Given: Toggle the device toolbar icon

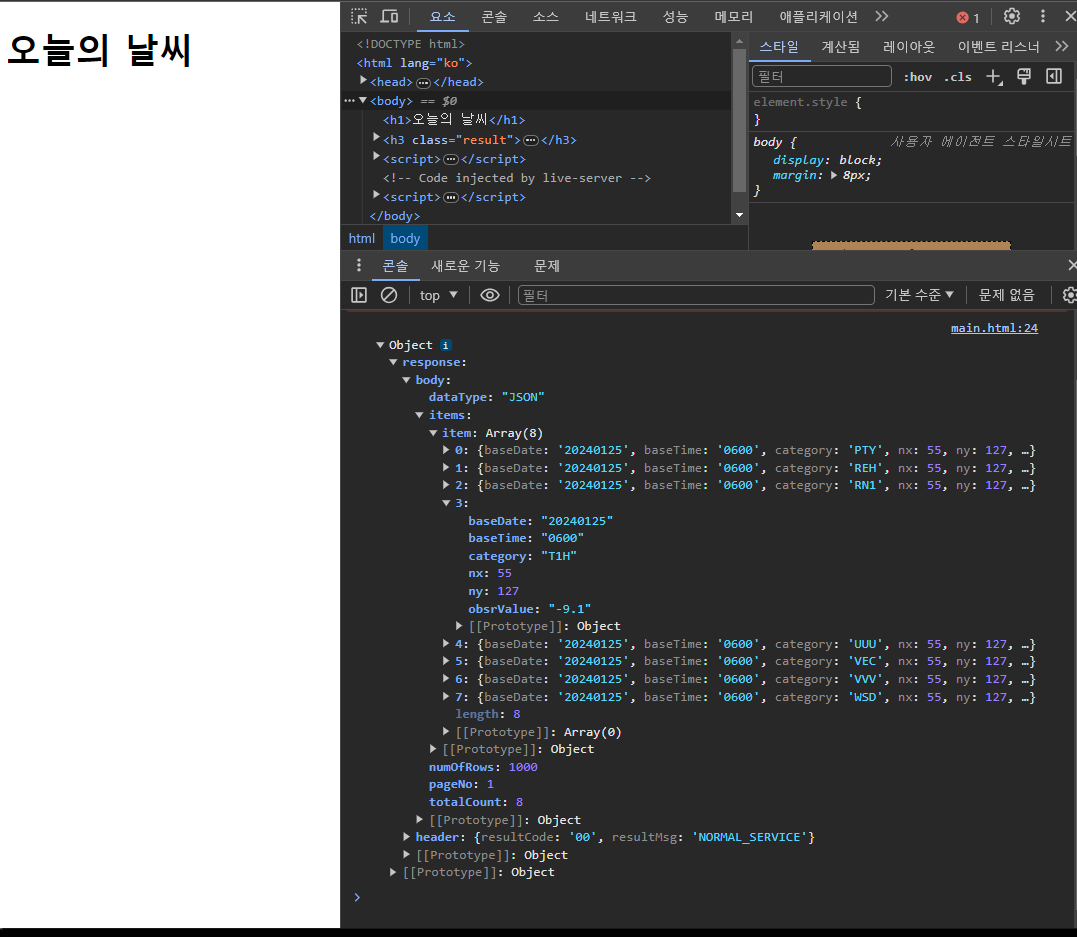Looking at the screenshot, I should 389,16.
